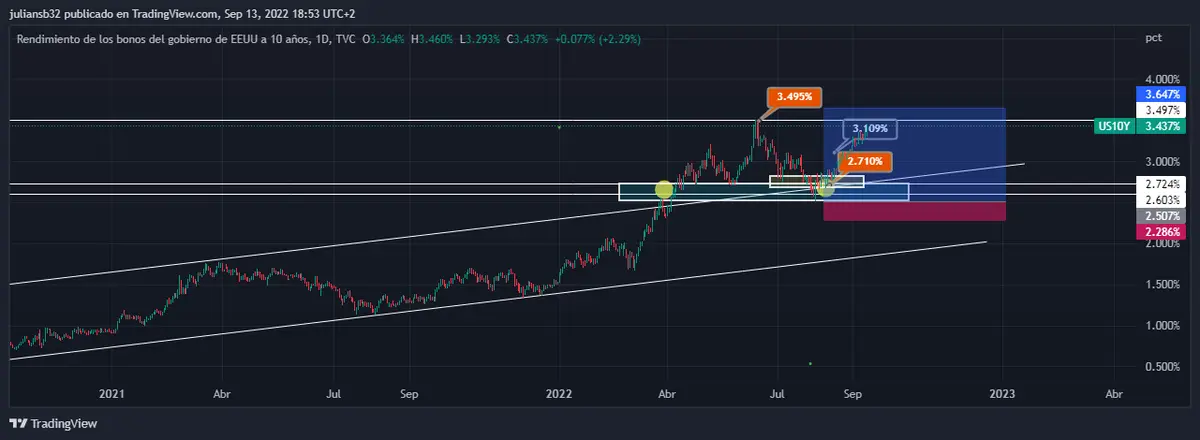
Task: Select the yellow circle marker near April 2022
Action: [664, 189]
